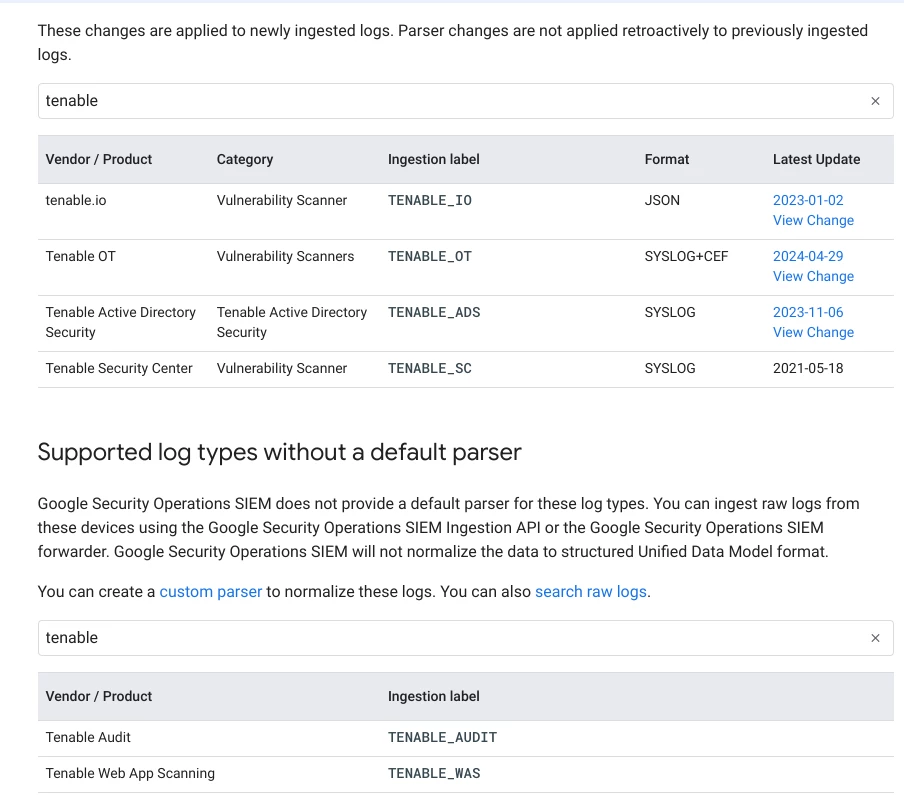View Change for Tenable OT parser
Viewport: 904px width, 795px height.
click(813, 276)
